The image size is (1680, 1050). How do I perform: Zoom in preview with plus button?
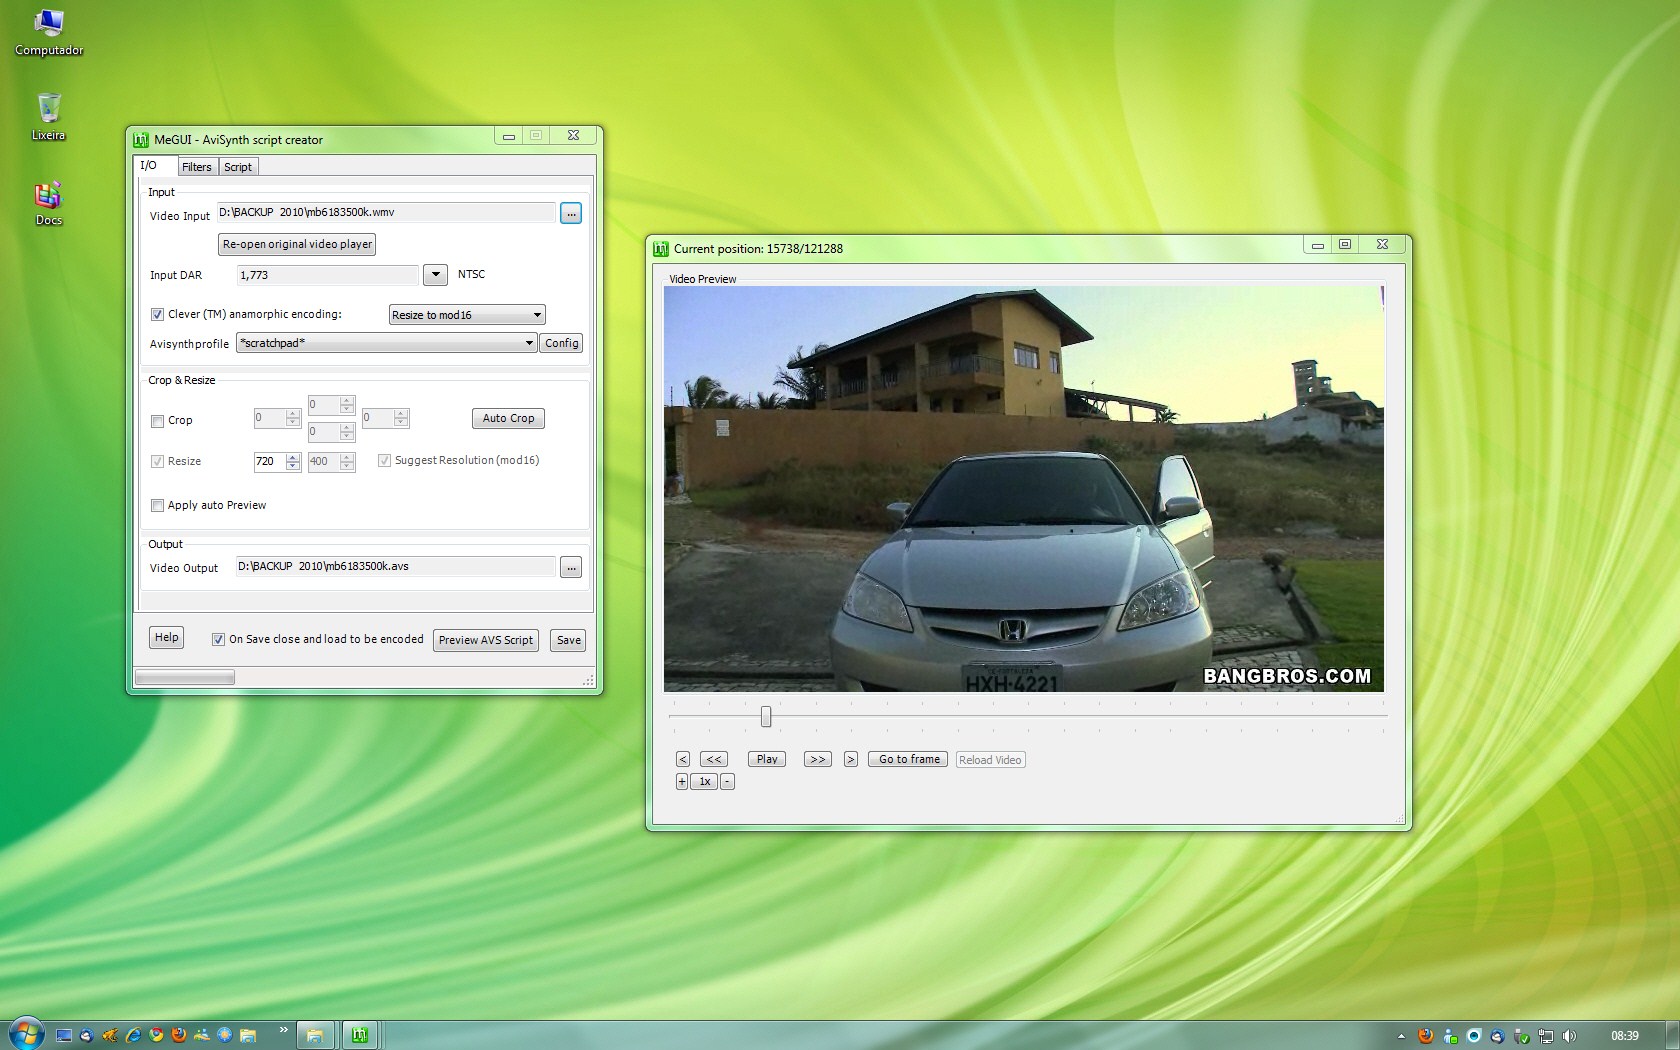click(681, 782)
